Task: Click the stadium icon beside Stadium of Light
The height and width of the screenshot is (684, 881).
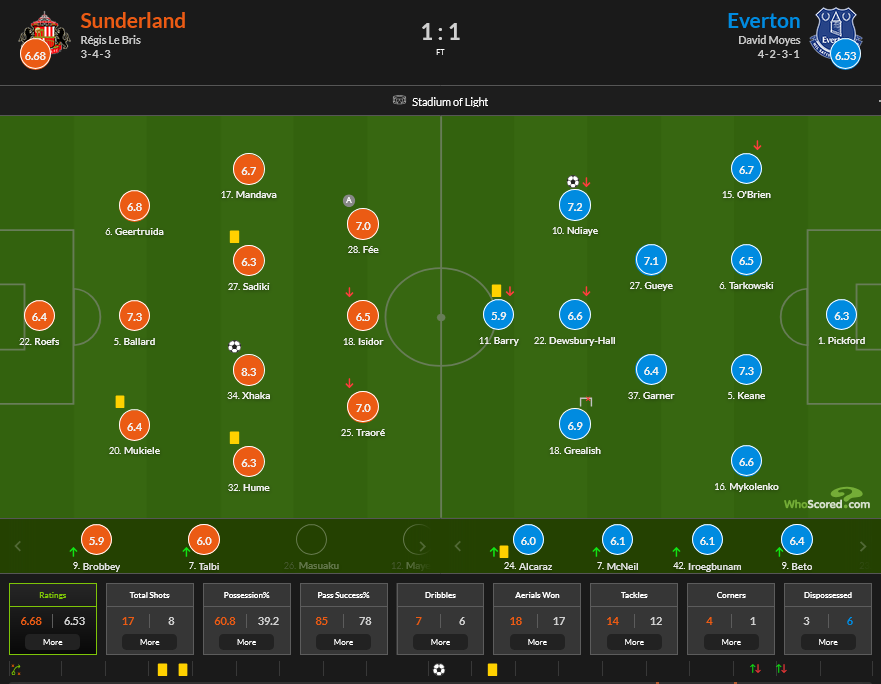Action: [x=400, y=101]
